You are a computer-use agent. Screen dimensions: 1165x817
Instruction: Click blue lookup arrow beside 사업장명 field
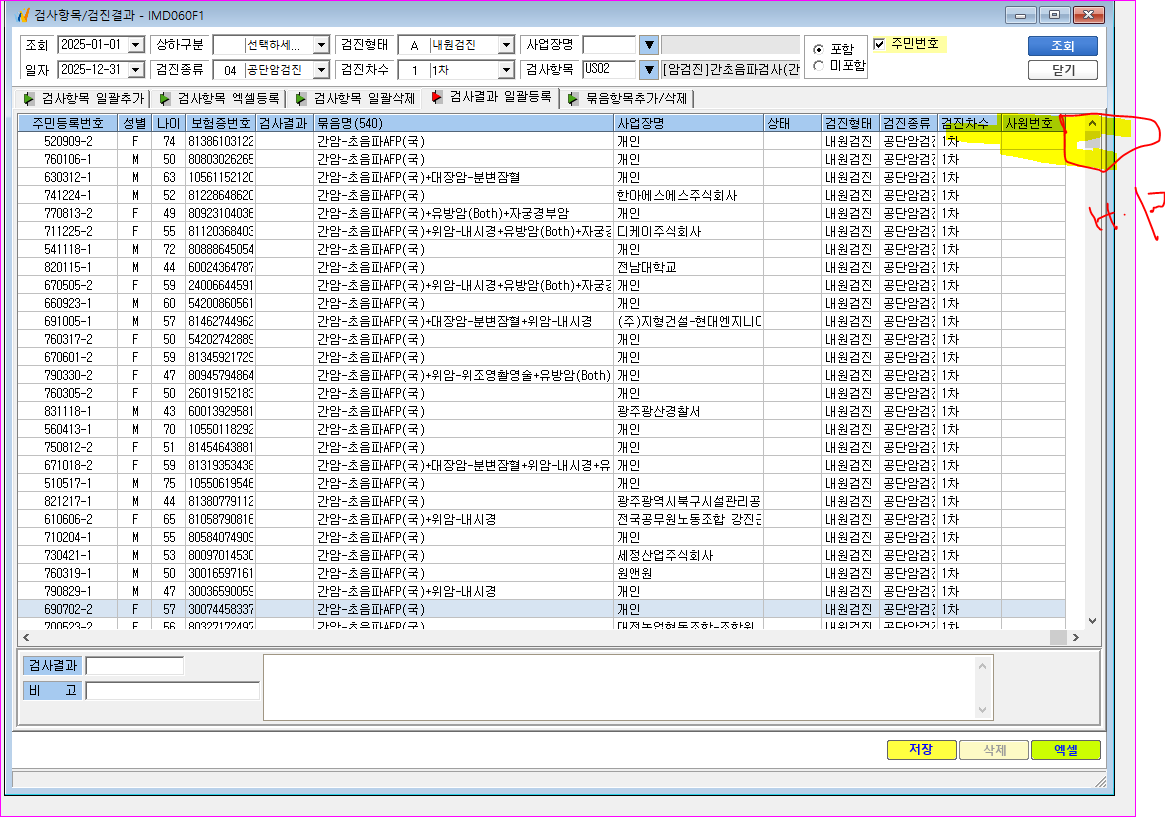pyautogui.click(x=649, y=45)
